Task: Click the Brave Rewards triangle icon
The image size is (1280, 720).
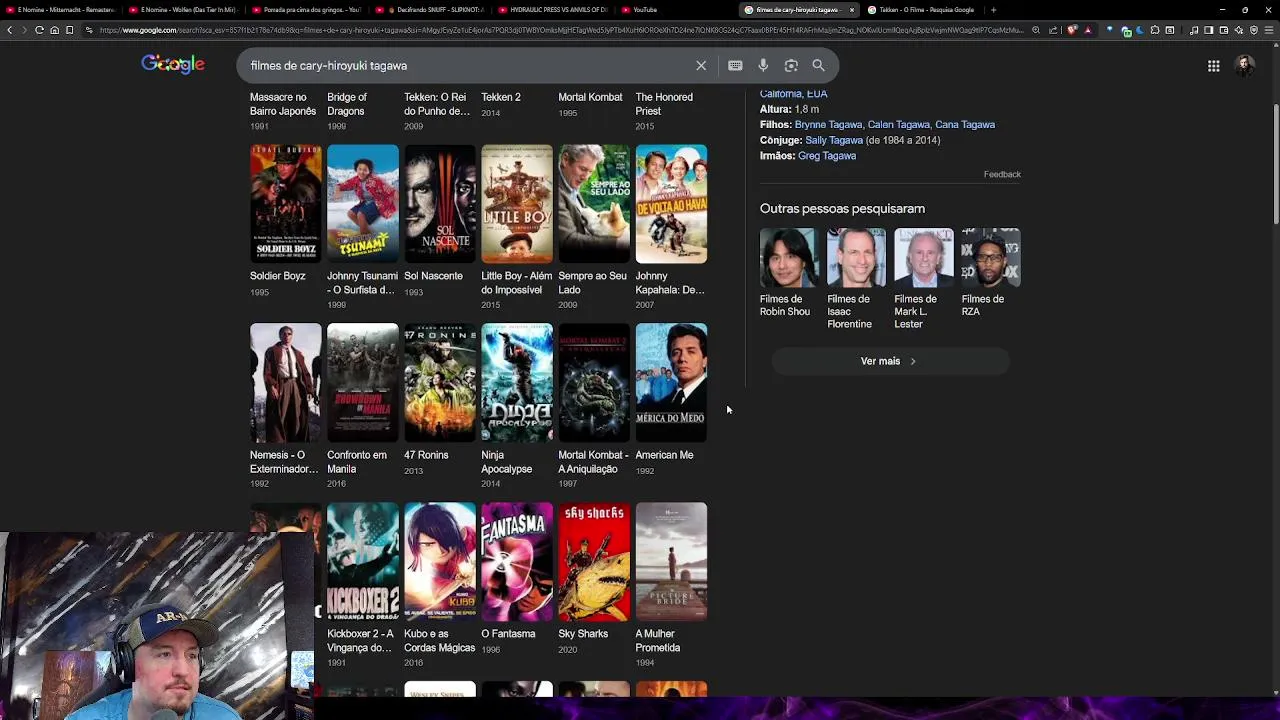Action: [1087, 30]
